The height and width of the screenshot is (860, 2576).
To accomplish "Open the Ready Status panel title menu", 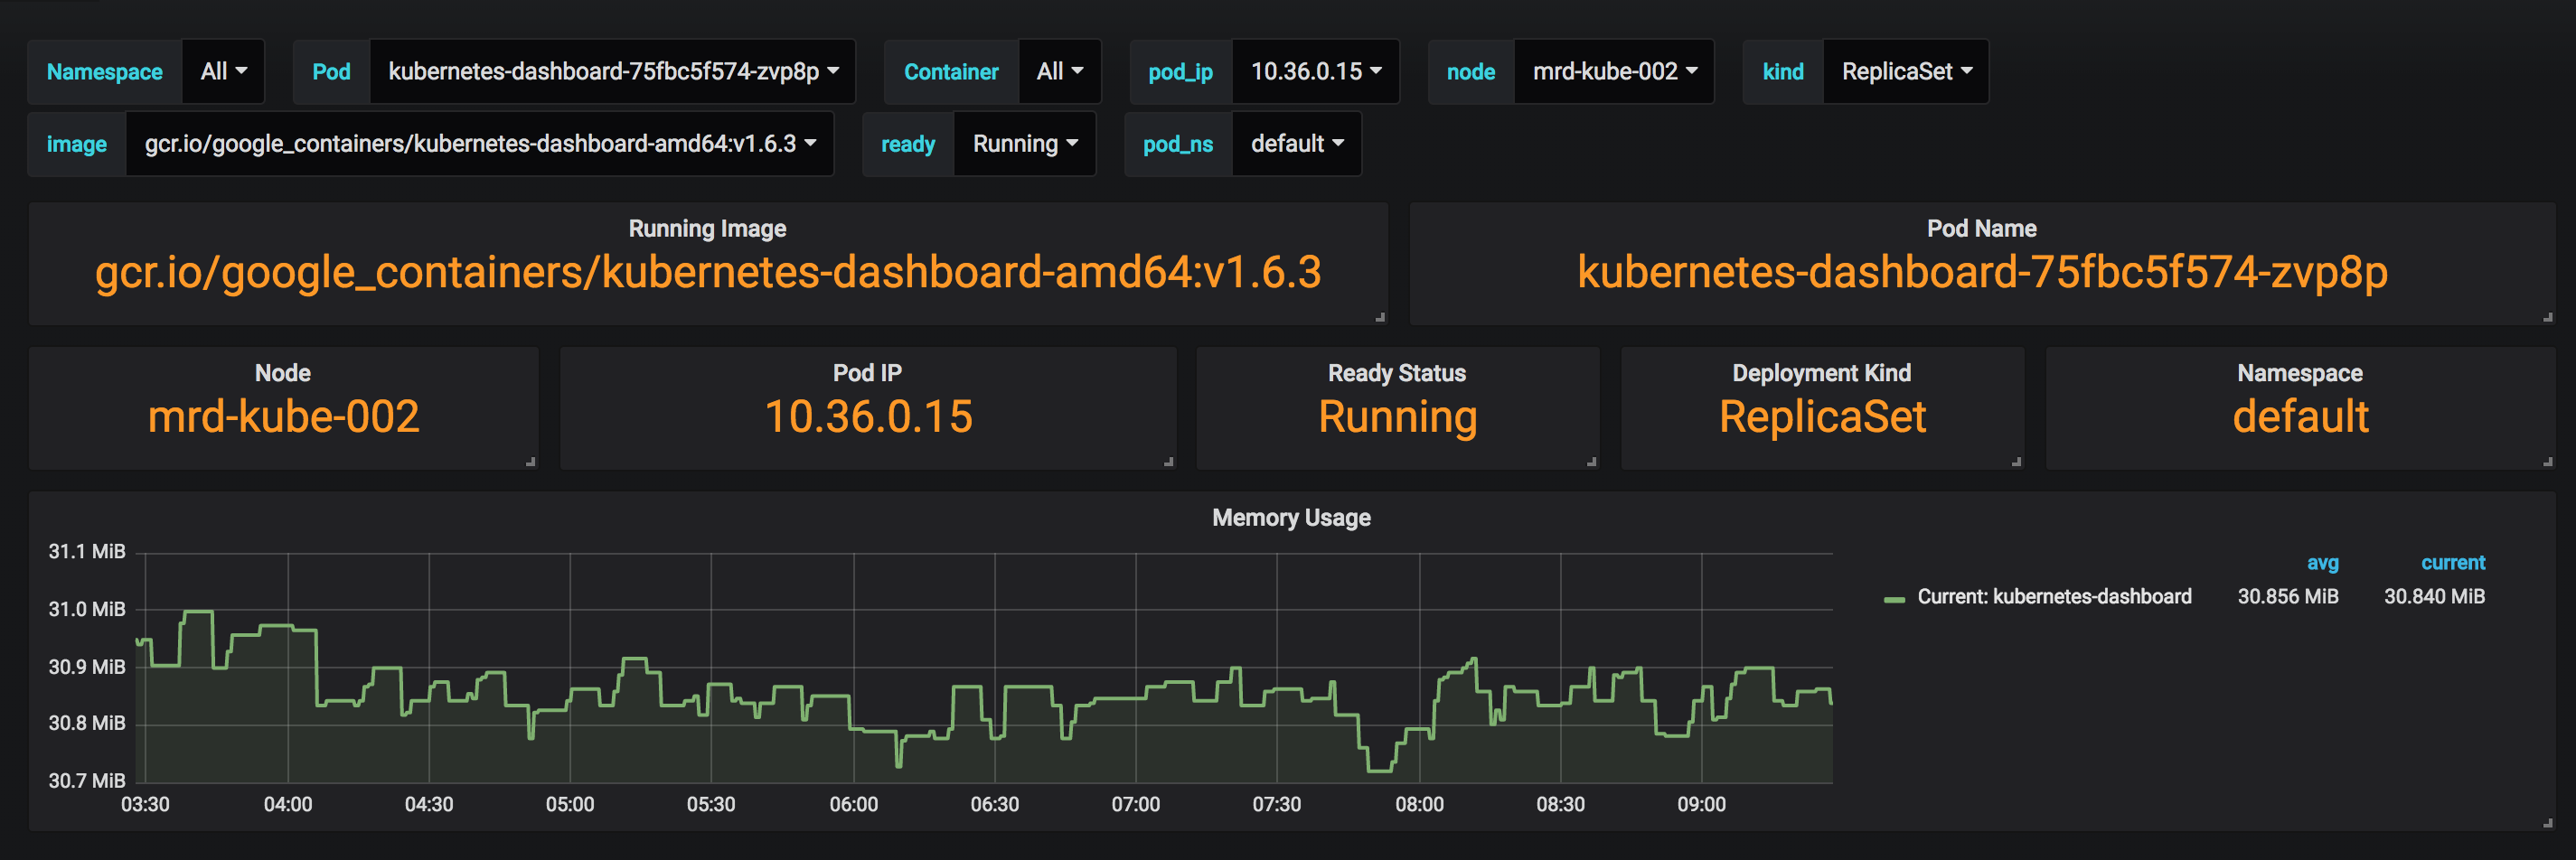I will click(1397, 373).
